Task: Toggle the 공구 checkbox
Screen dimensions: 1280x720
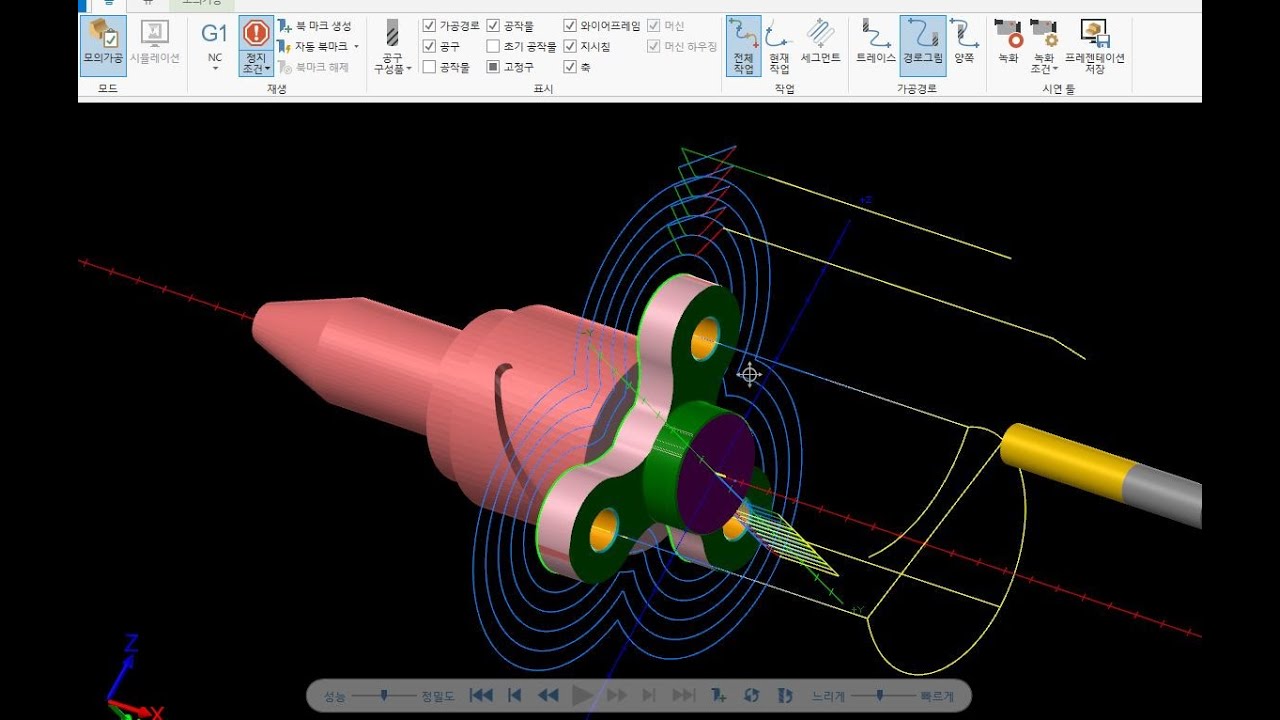Action: (x=429, y=46)
